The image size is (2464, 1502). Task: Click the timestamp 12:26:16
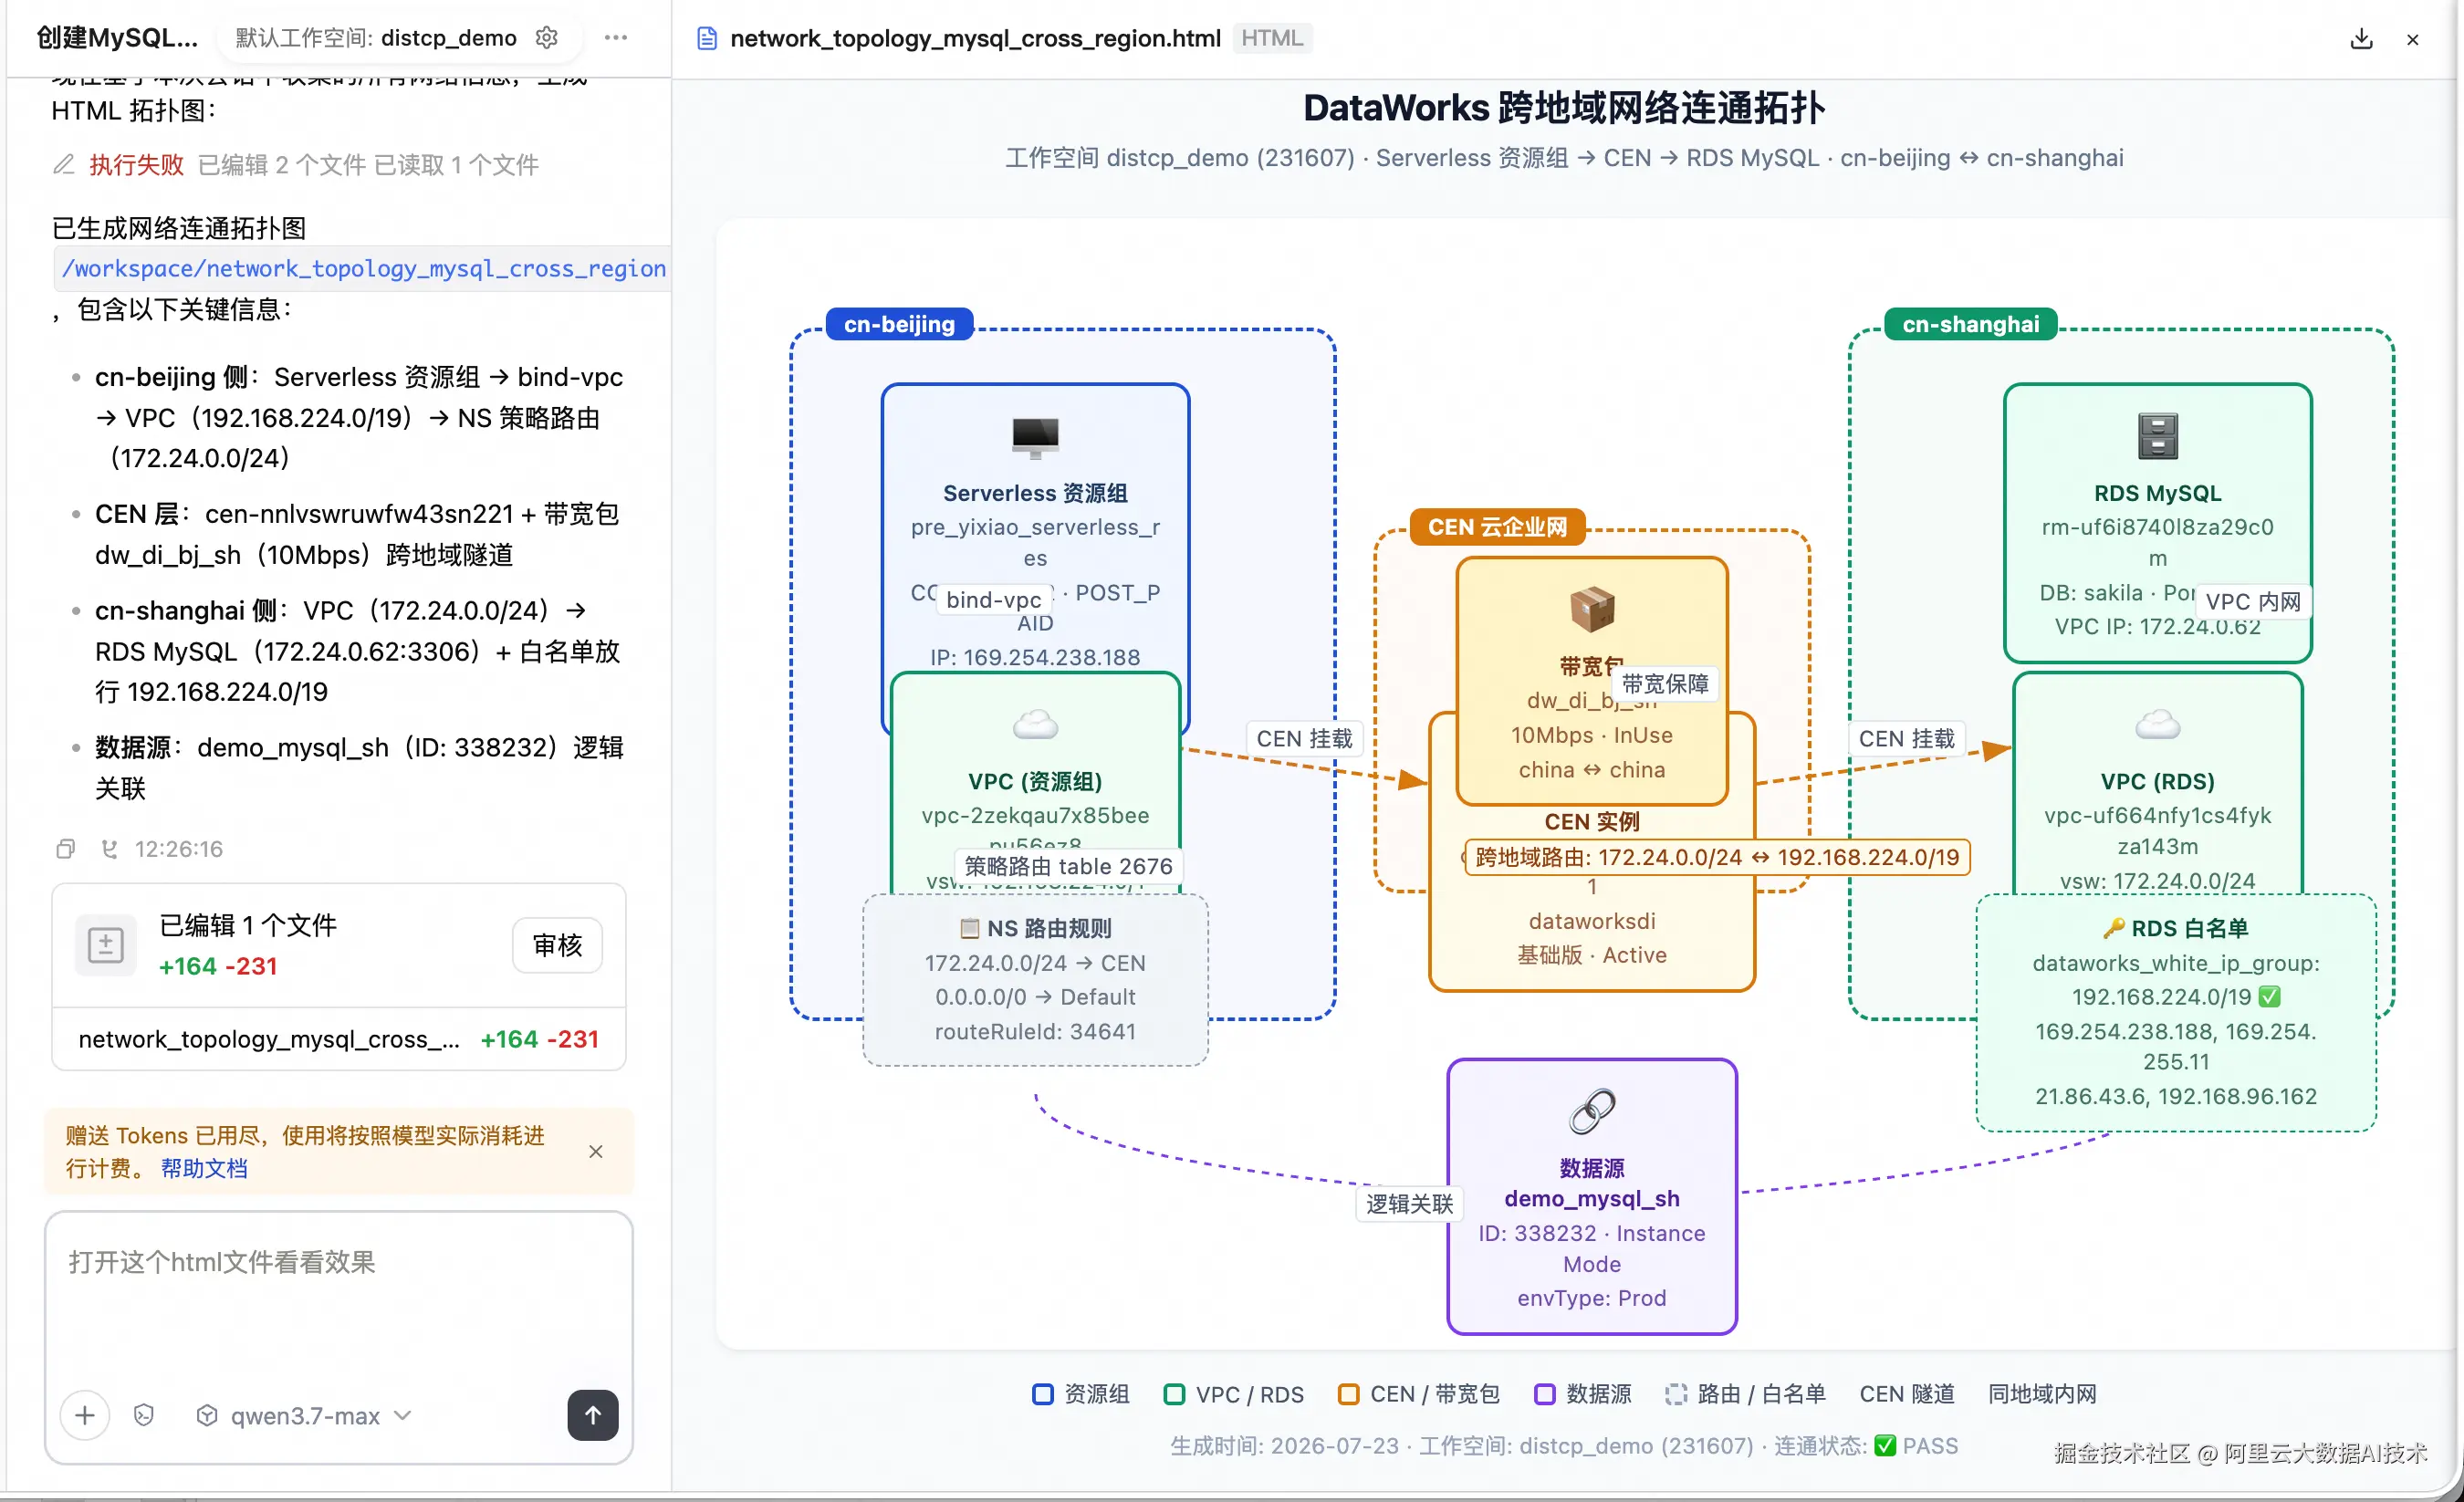[179, 849]
